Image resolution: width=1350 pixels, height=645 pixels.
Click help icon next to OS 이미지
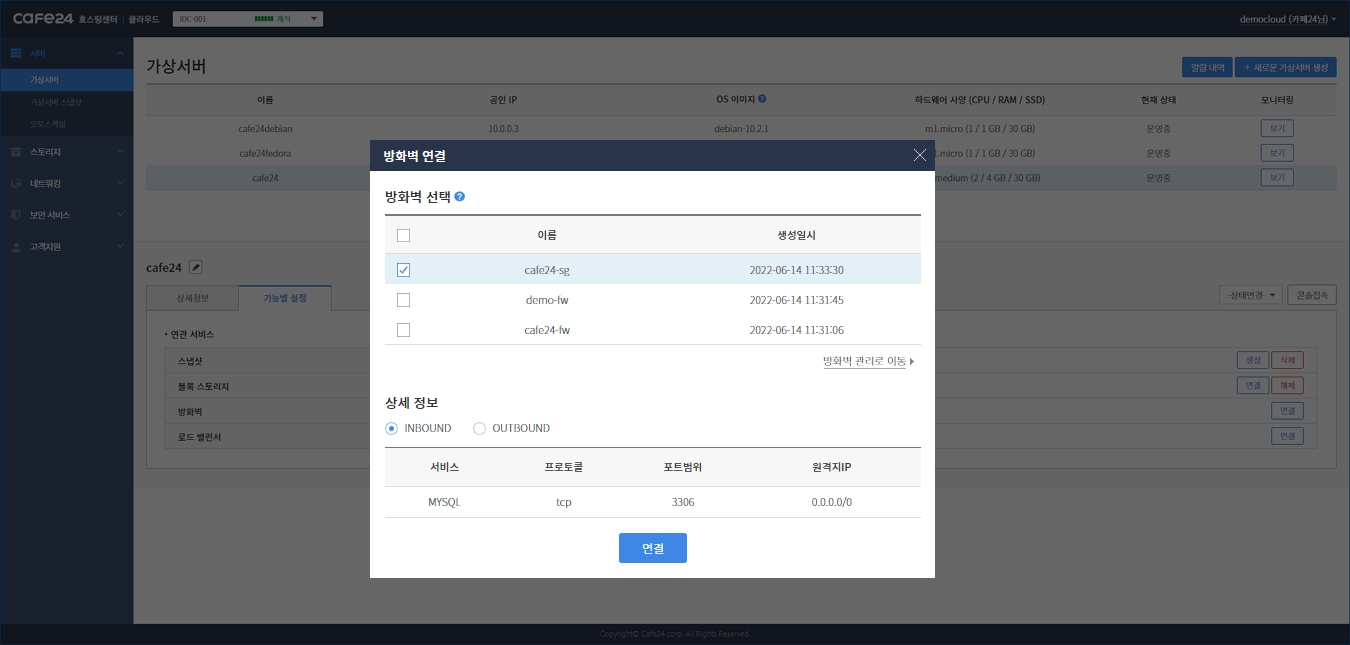[762, 99]
